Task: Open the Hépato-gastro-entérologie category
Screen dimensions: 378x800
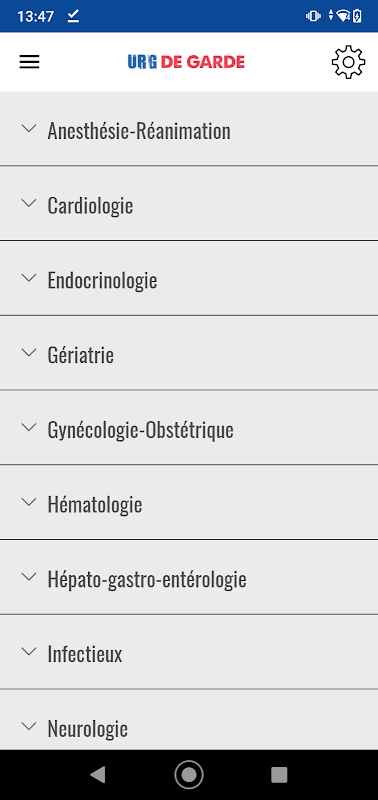Action: coord(189,577)
